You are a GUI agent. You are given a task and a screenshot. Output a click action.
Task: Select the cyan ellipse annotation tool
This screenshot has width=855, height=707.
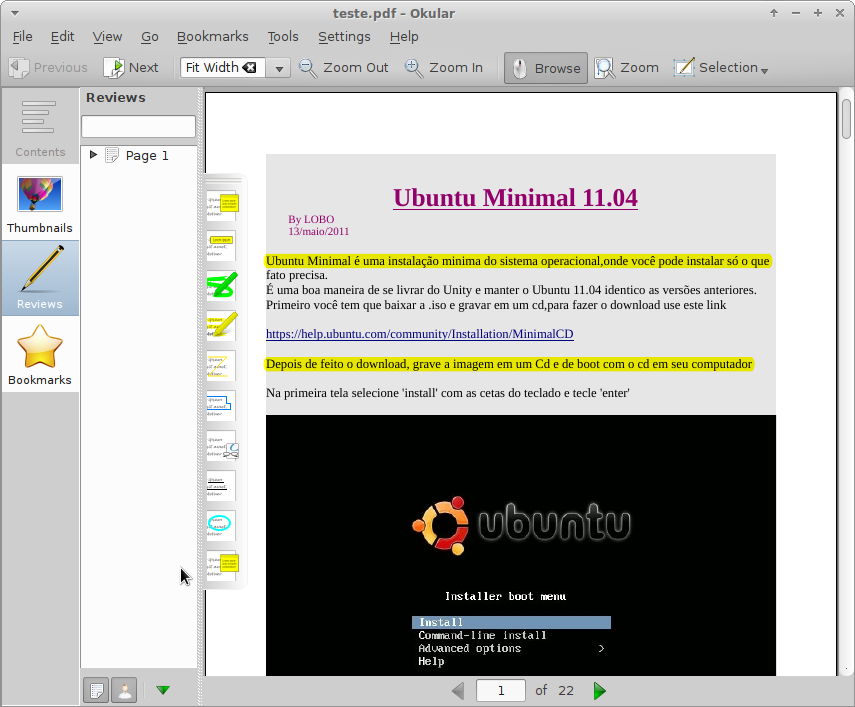click(x=222, y=525)
